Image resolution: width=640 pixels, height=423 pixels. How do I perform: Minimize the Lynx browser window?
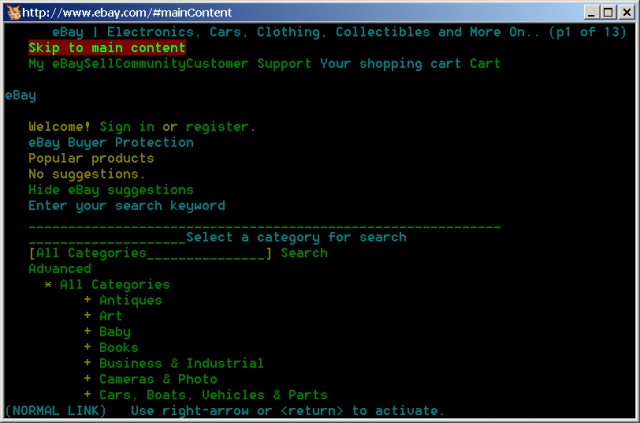pyautogui.click(x=591, y=13)
